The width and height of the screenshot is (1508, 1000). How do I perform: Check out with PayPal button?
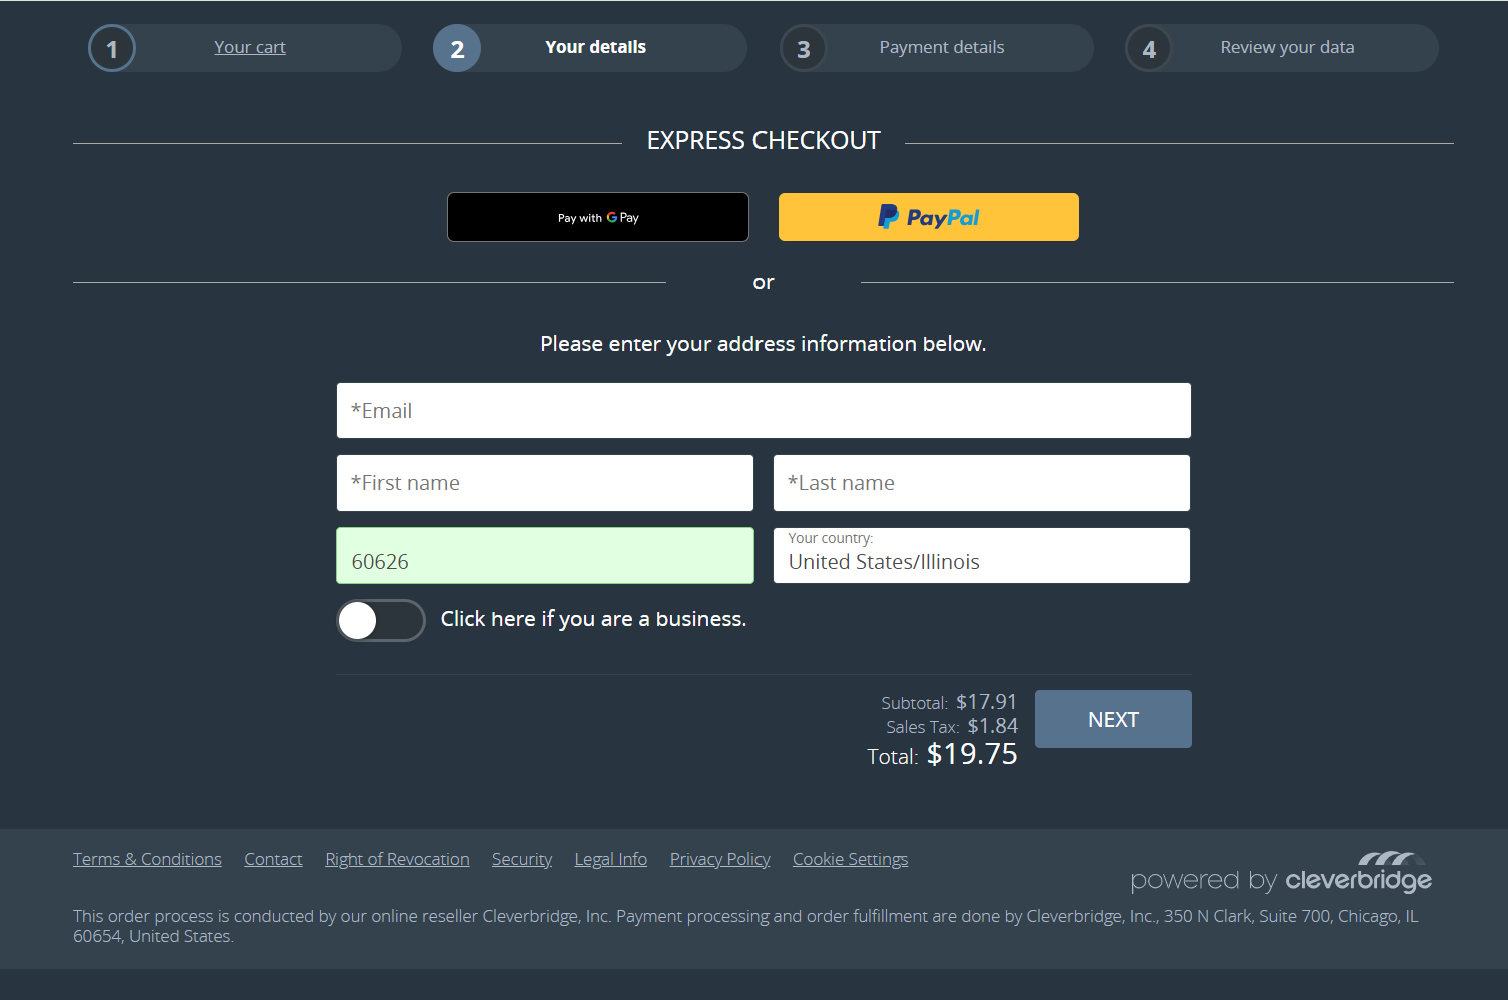929,217
